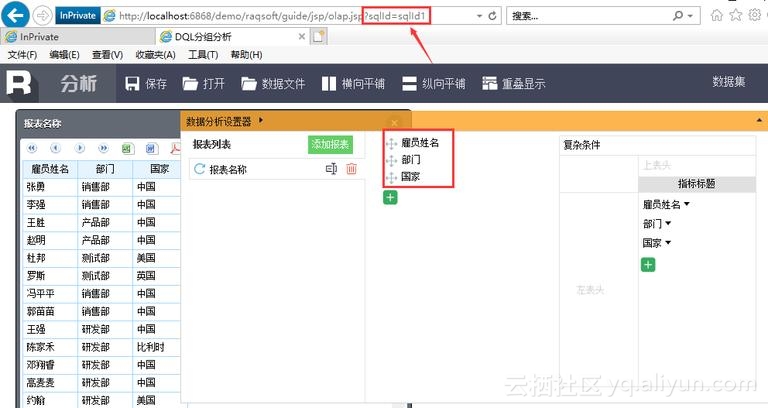The height and width of the screenshot is (408, 768).
Task: Go to previous report page
Action: [55, 148]
